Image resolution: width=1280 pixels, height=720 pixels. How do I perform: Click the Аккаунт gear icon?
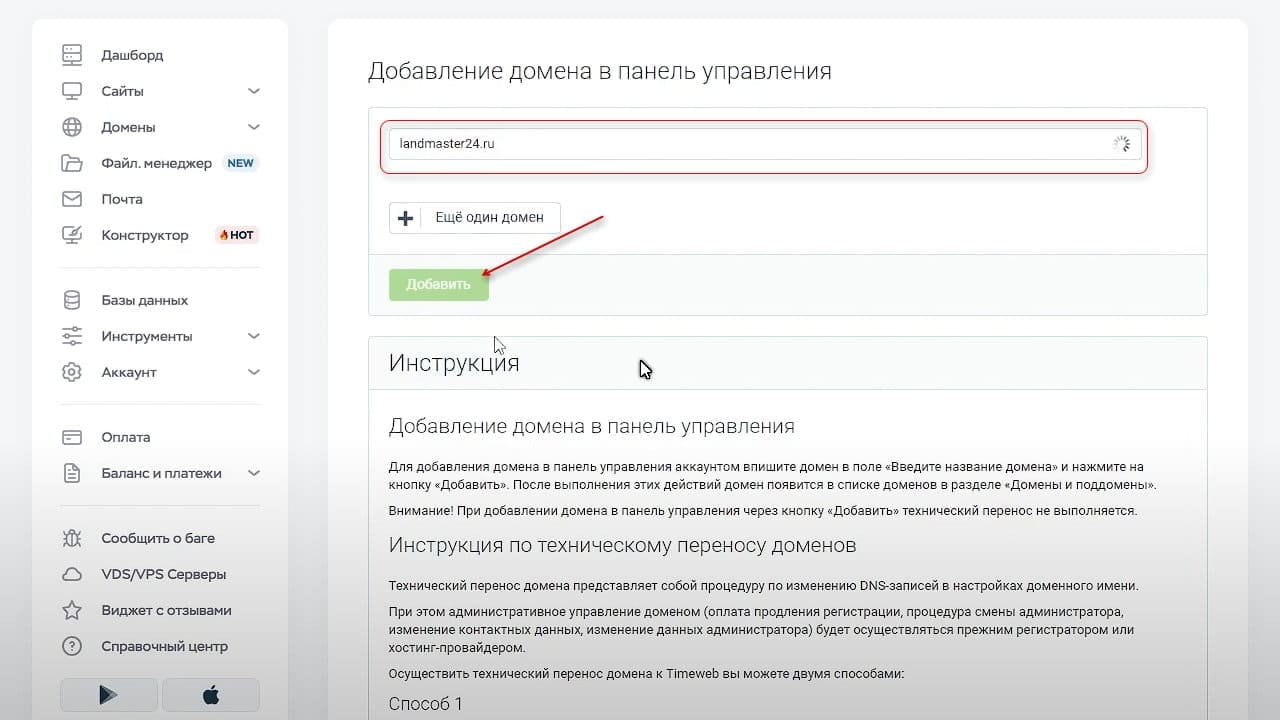tap(72, 372)
